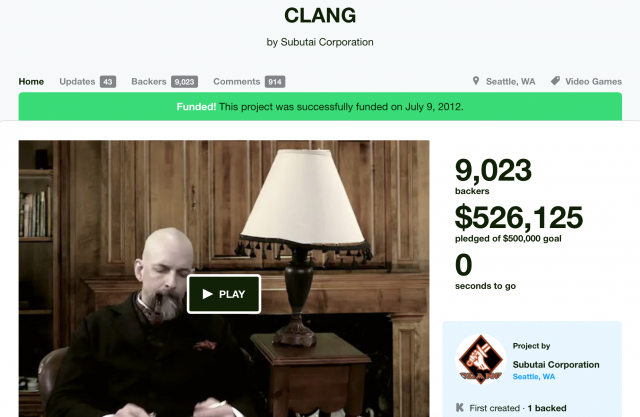Click the location pin icon beside Seattle, WA
This screenshot has width=640, height=417.
pyautogui.click(x=476, y=81)
